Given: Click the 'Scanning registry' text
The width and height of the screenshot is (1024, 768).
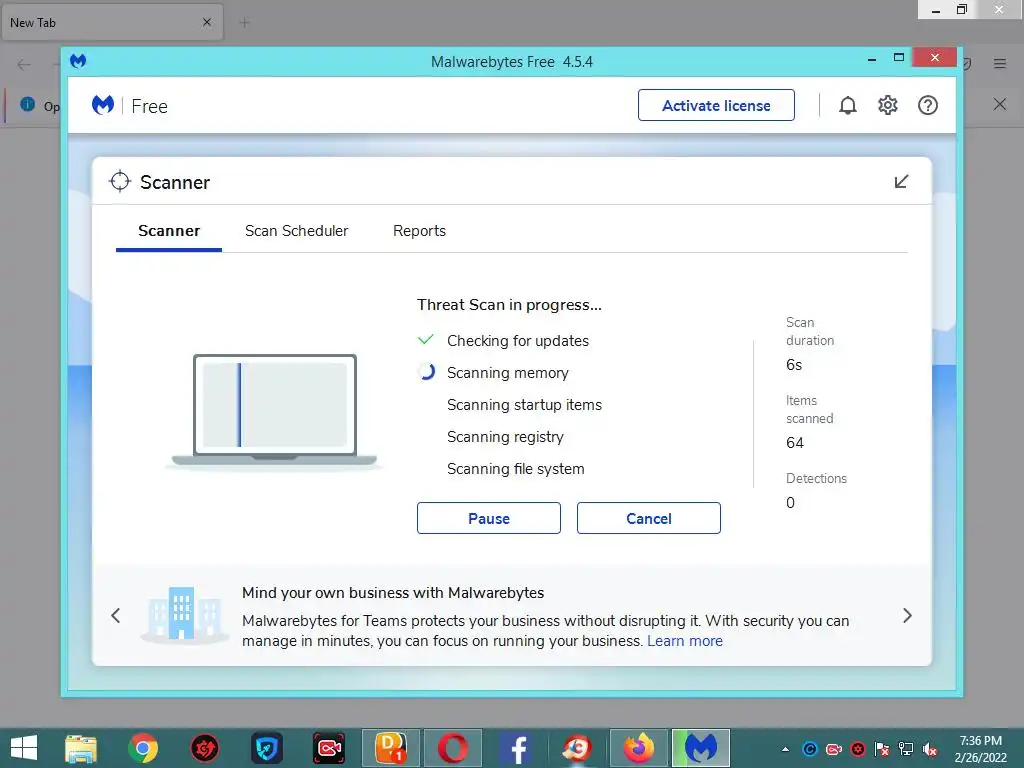Looking at the screenshot, I should pos(505,437).
